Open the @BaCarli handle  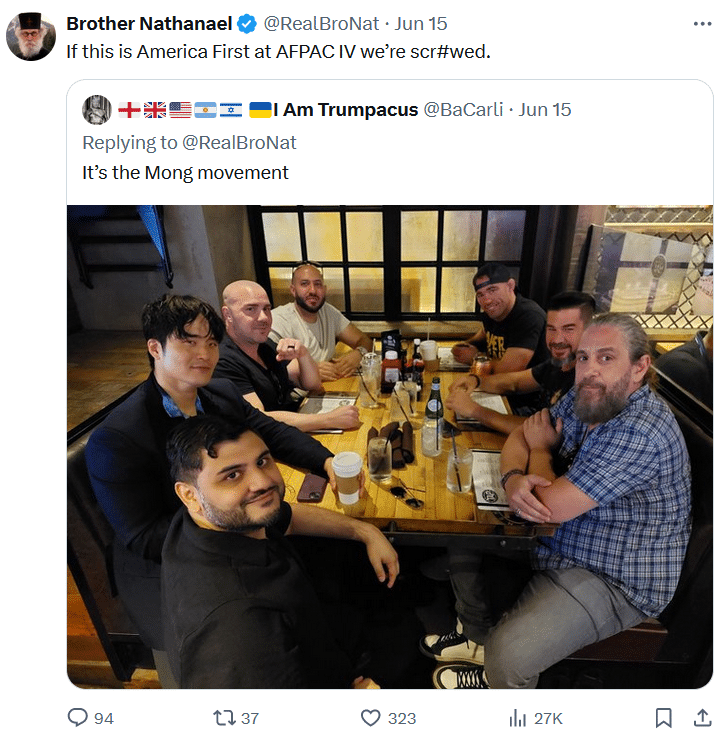click(x=463, y=110)
